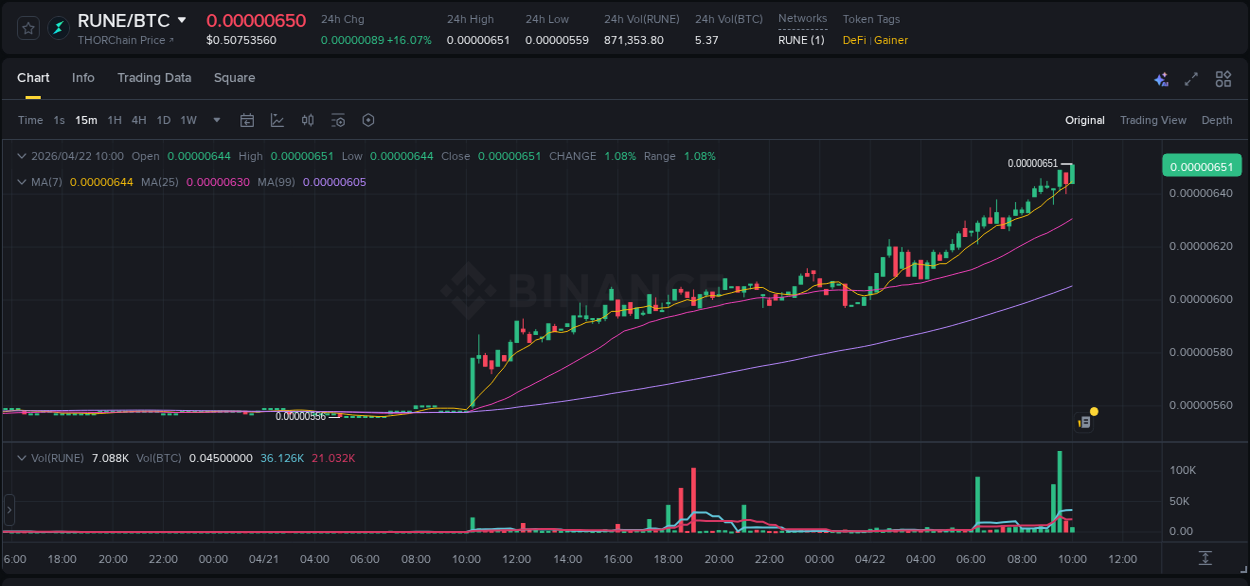1250x586 pixels.
Task: Click the DeFi token tag
Action: point(853,40)
